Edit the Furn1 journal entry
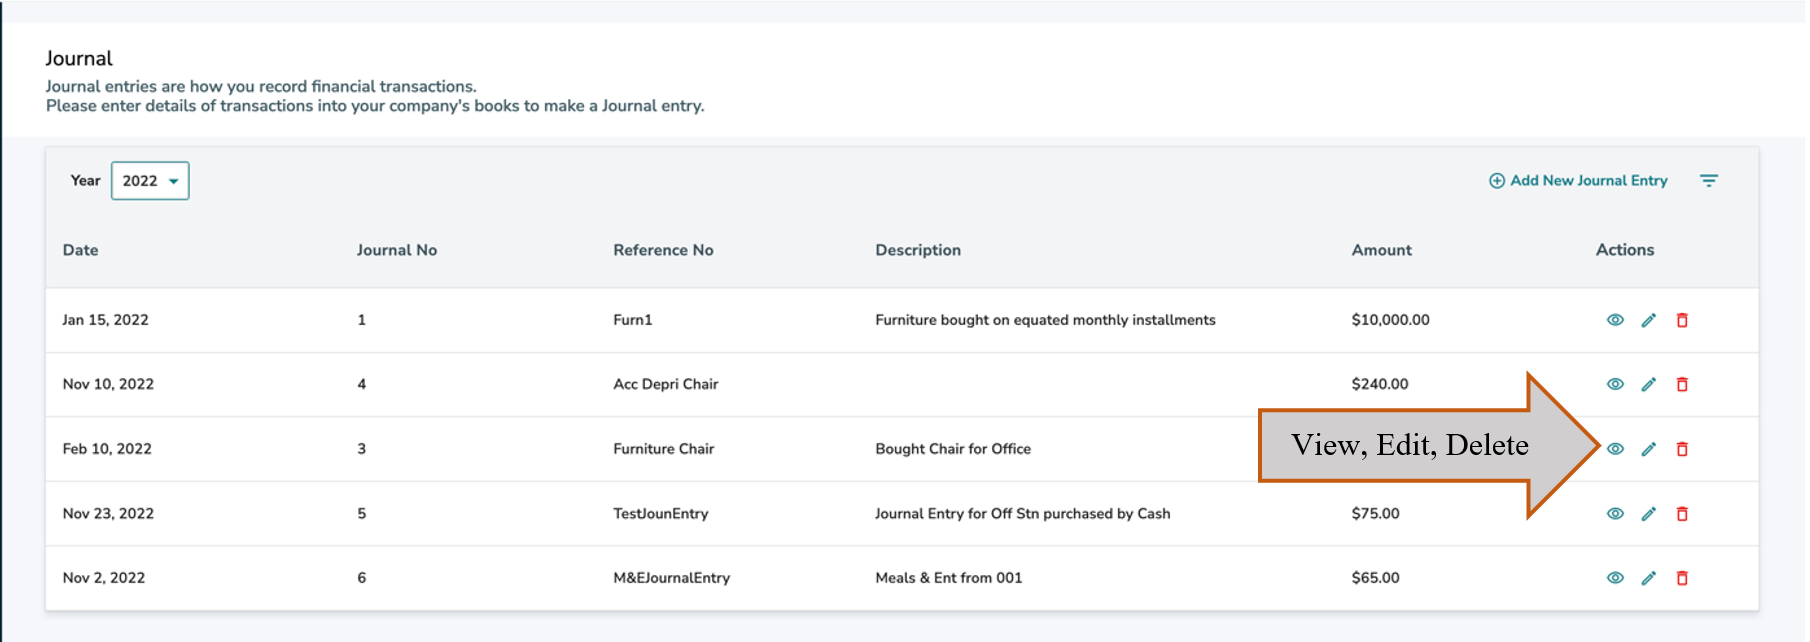The image size is (1810, 642). pos(1649,320)
